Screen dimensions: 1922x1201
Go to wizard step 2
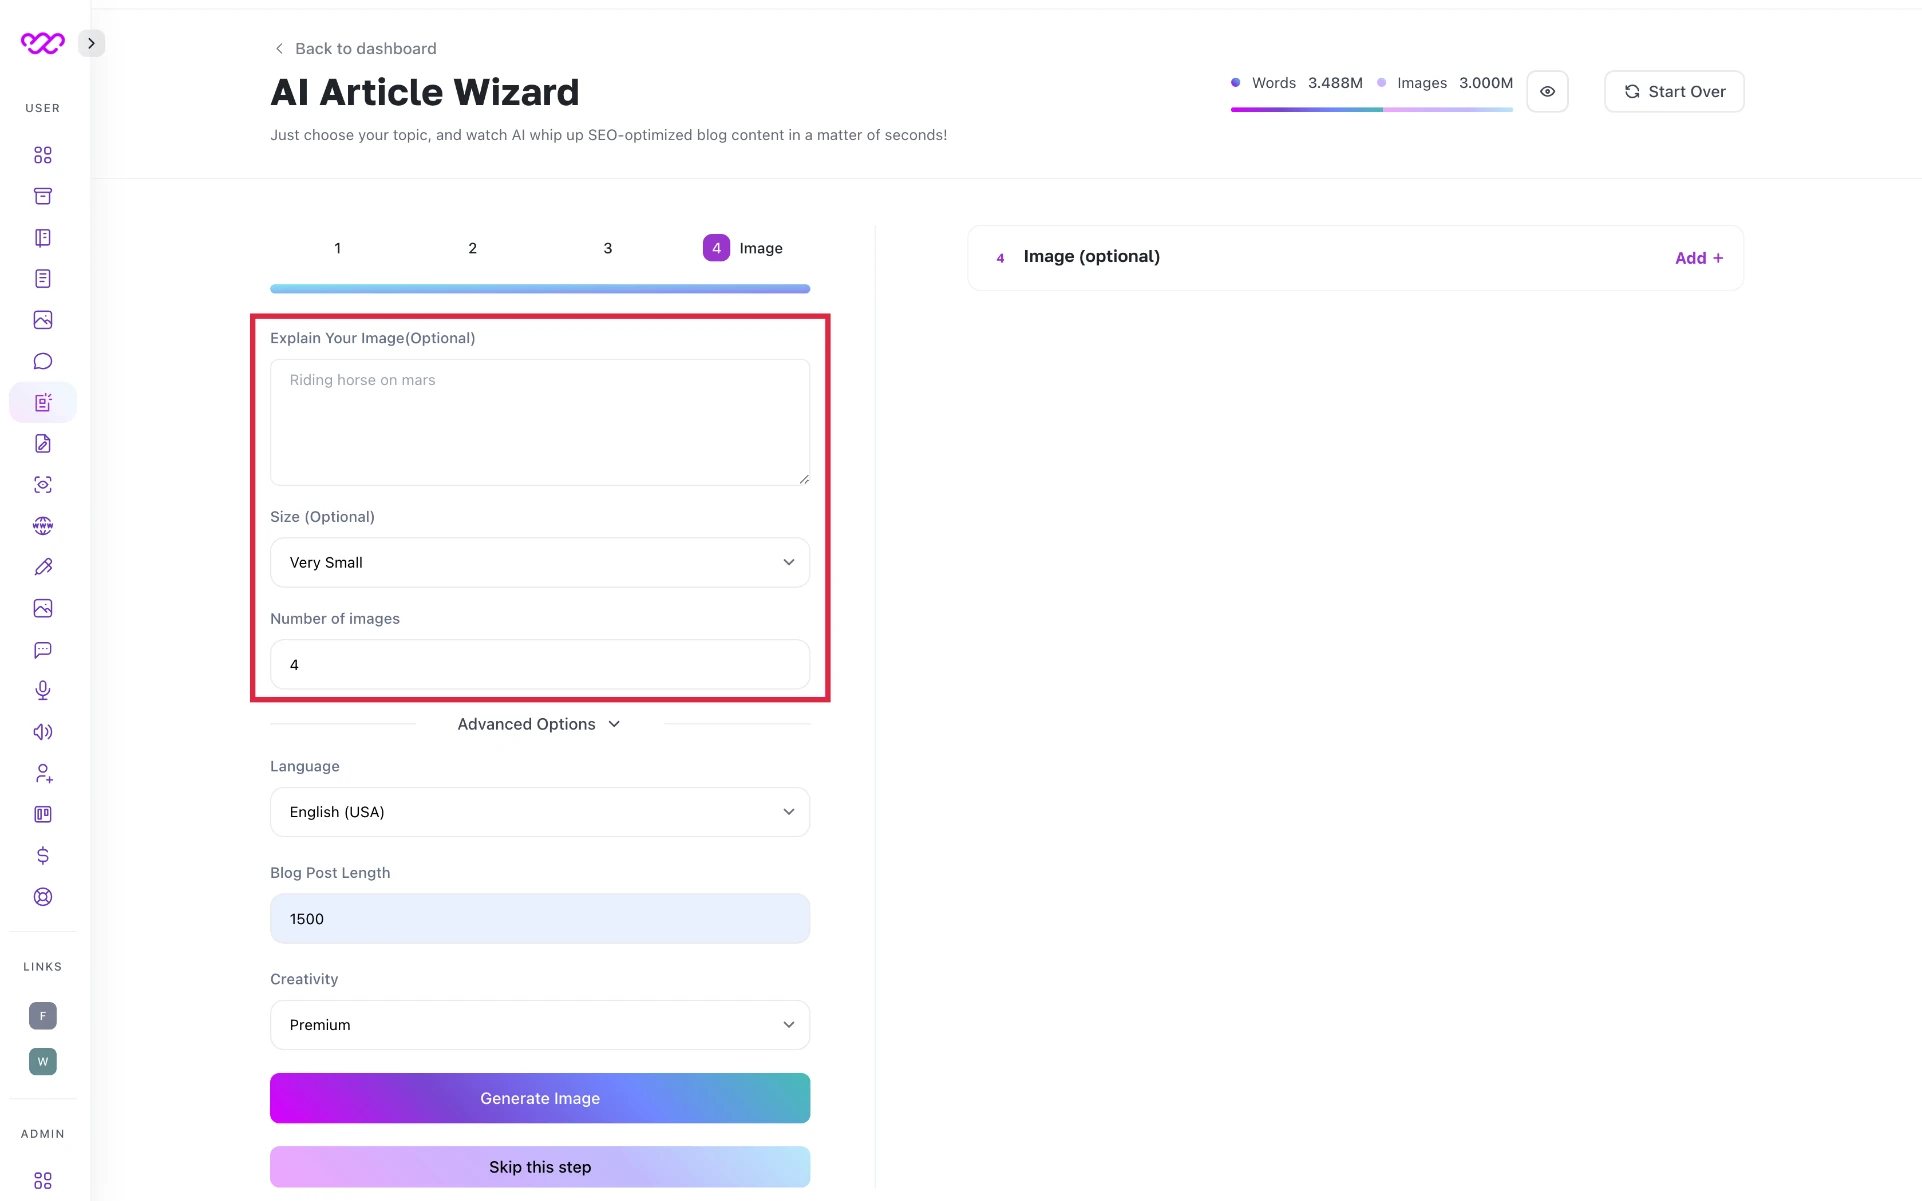[x=472, y=248]
